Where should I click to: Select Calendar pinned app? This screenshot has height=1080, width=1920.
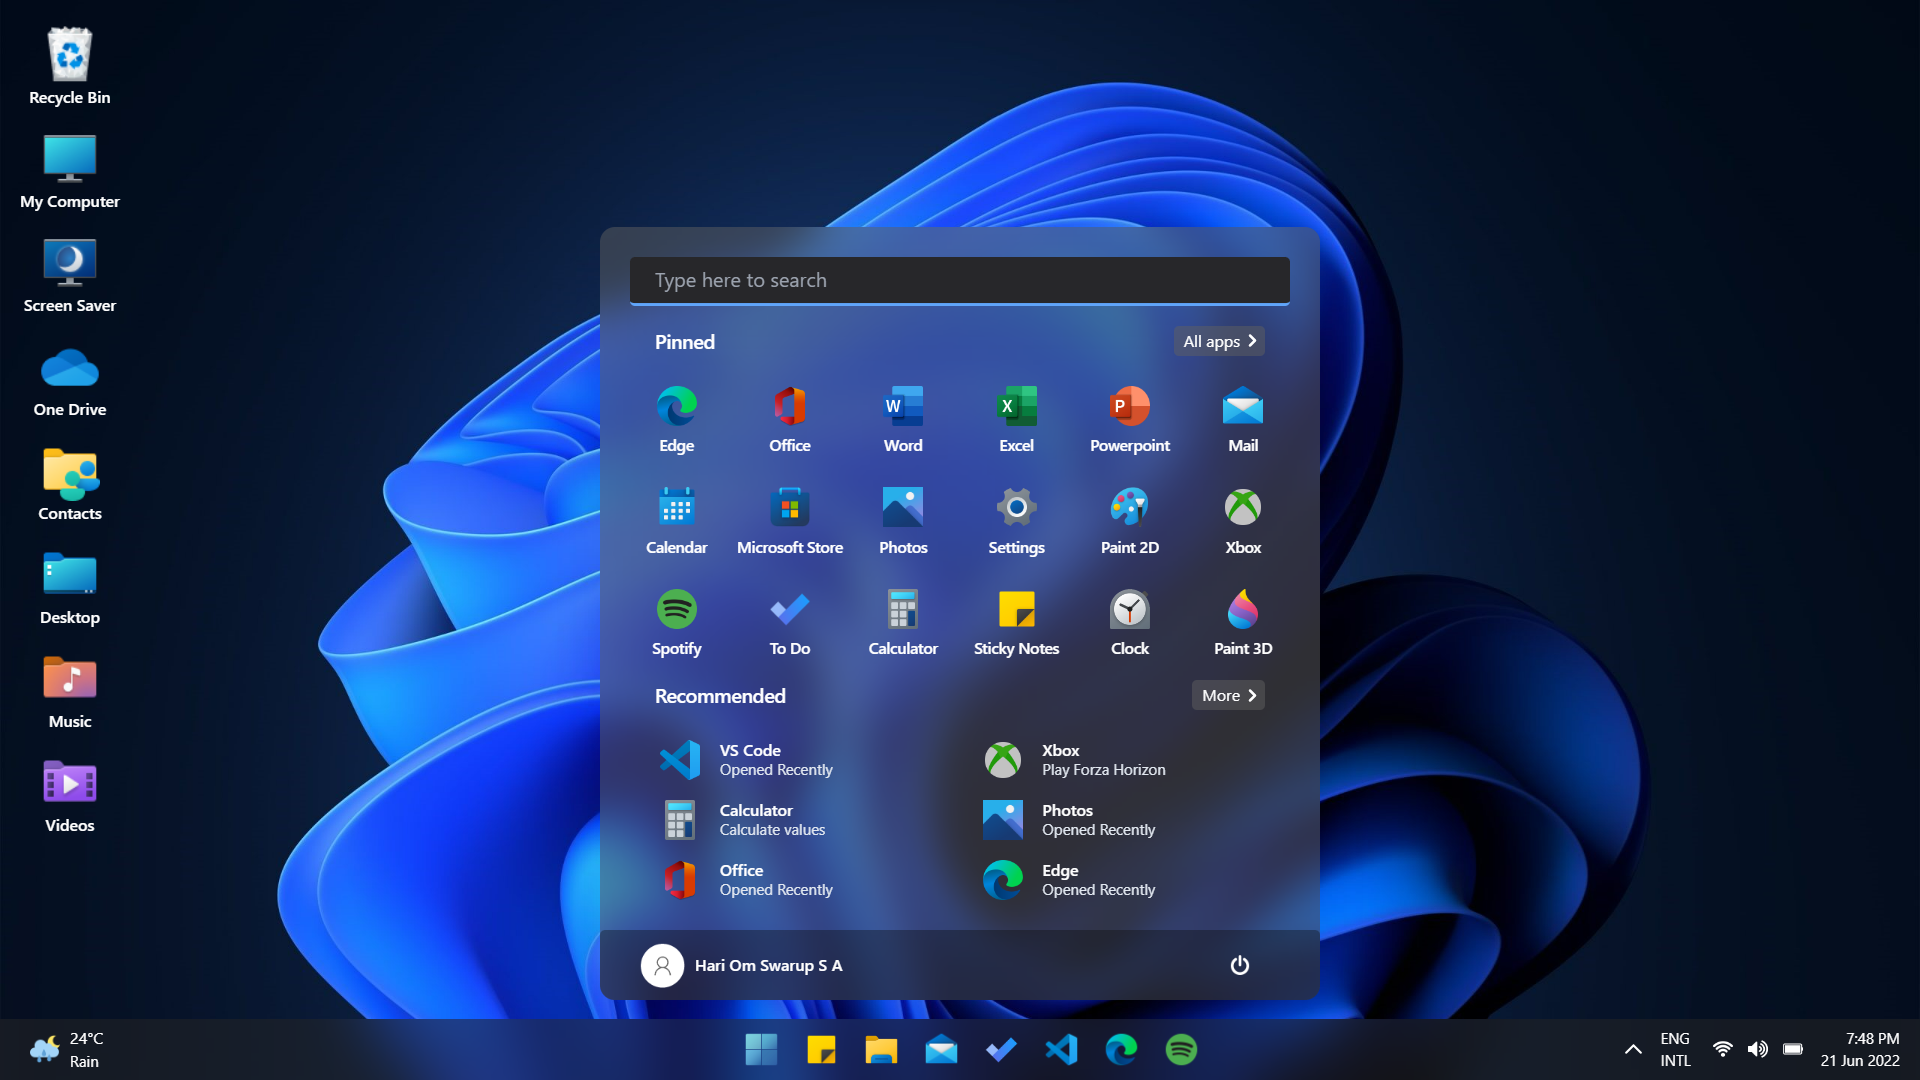pyautogui.click(x=676, y=518)
